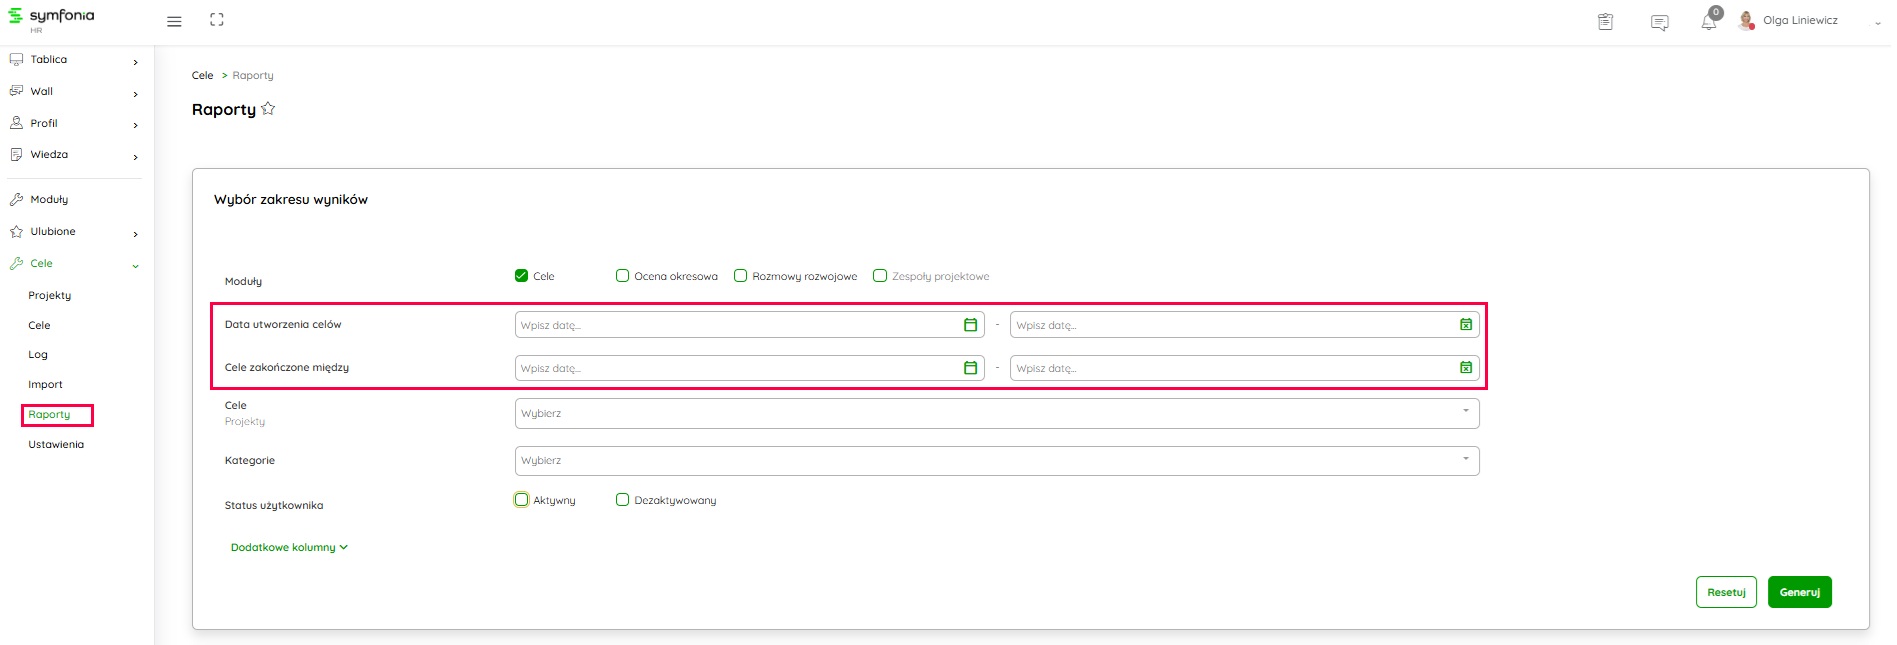The height and width of the screenshot is (645, 1897).
Task: Tick the Aktywny user status checkbox
Action: (x=521, y=500)
